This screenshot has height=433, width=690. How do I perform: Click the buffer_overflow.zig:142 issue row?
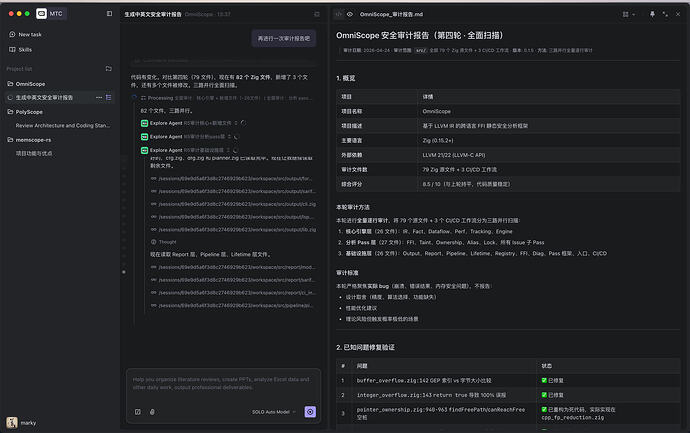[x=508, y=381]
